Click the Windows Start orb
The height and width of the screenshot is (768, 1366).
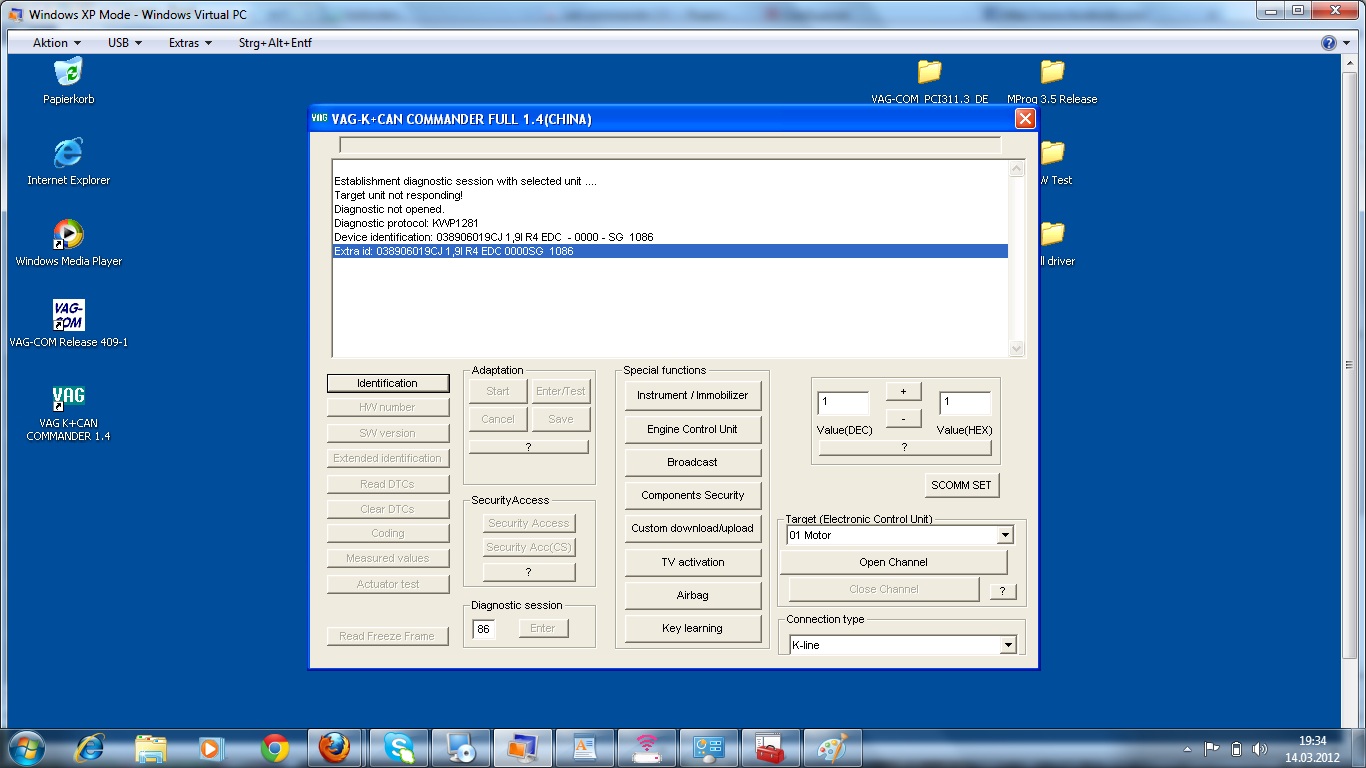(x=25, y=748)
